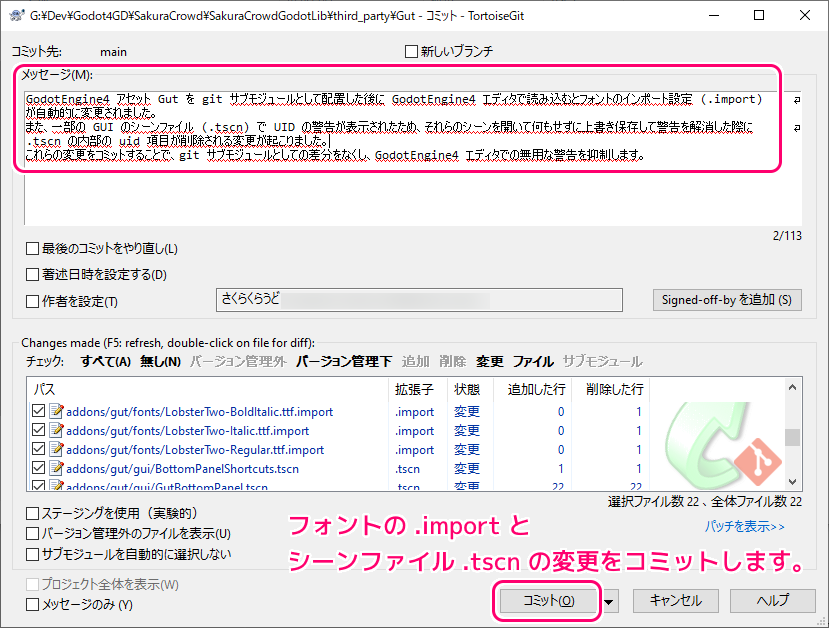Uncheck BottomPanelShortcuts.tscn file checkbox
The width and height of the screenshot is (829, 628).
coord(38,468)
